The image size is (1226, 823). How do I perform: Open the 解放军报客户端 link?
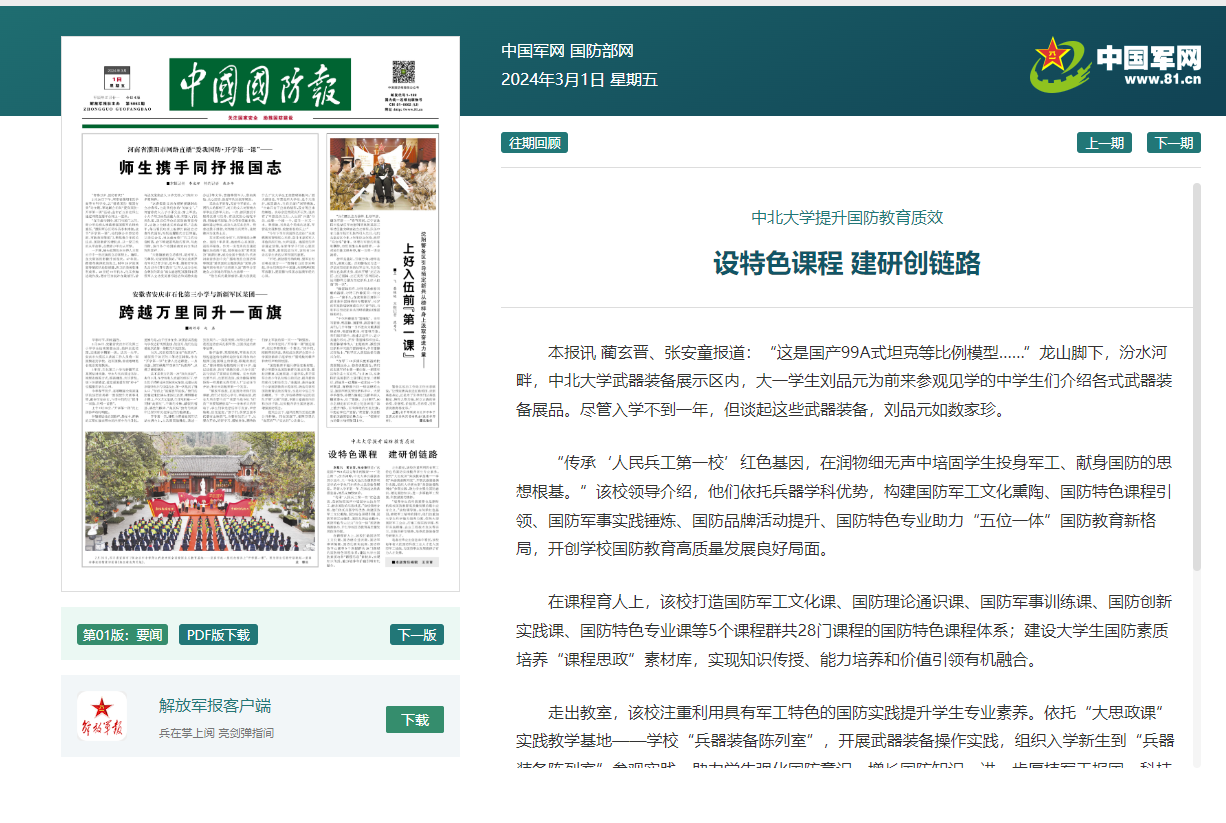215,706
